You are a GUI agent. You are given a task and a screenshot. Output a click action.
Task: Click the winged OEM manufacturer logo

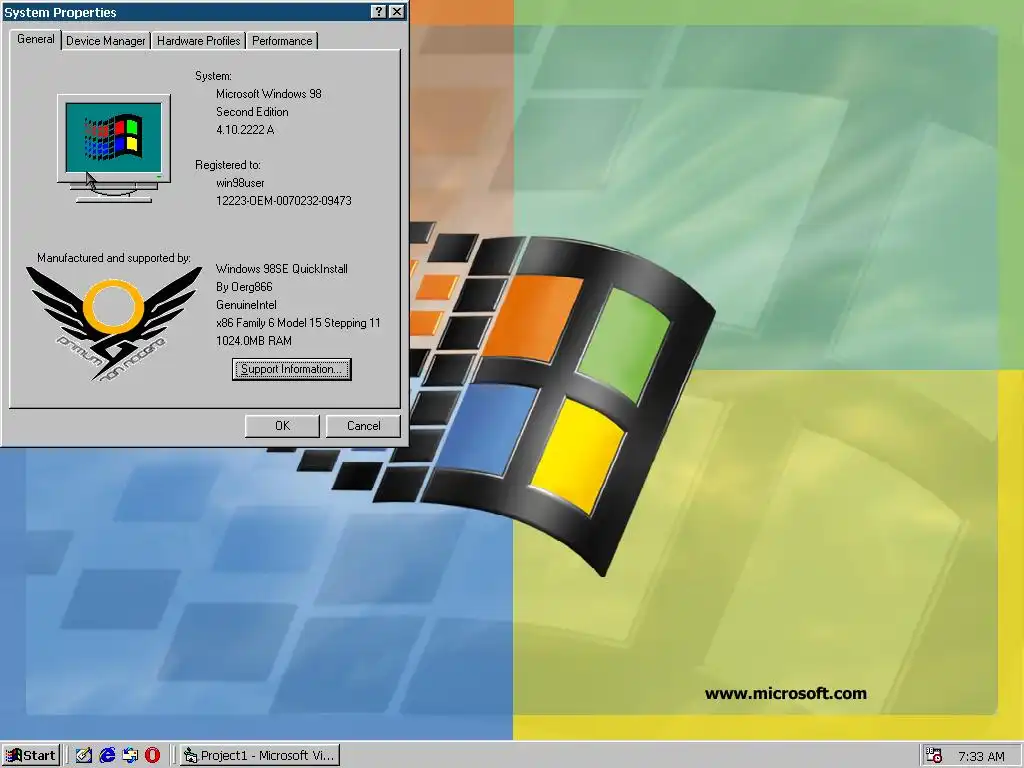(x=114, y=324)
